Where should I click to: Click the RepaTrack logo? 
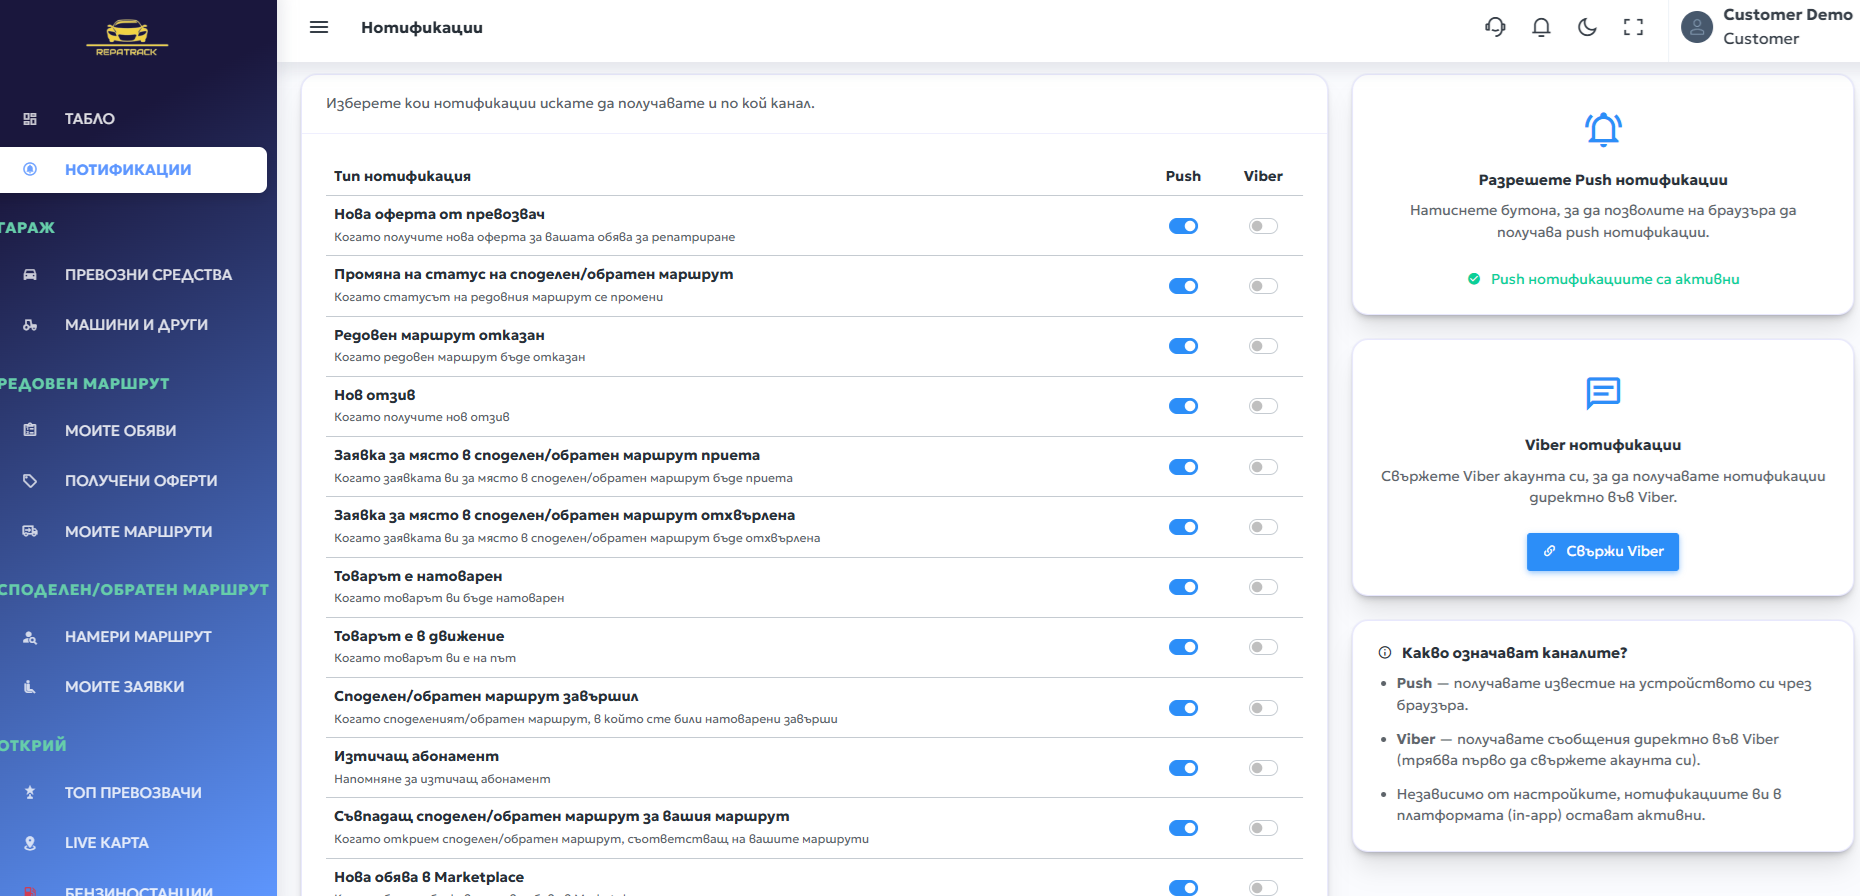pos(127,38)
